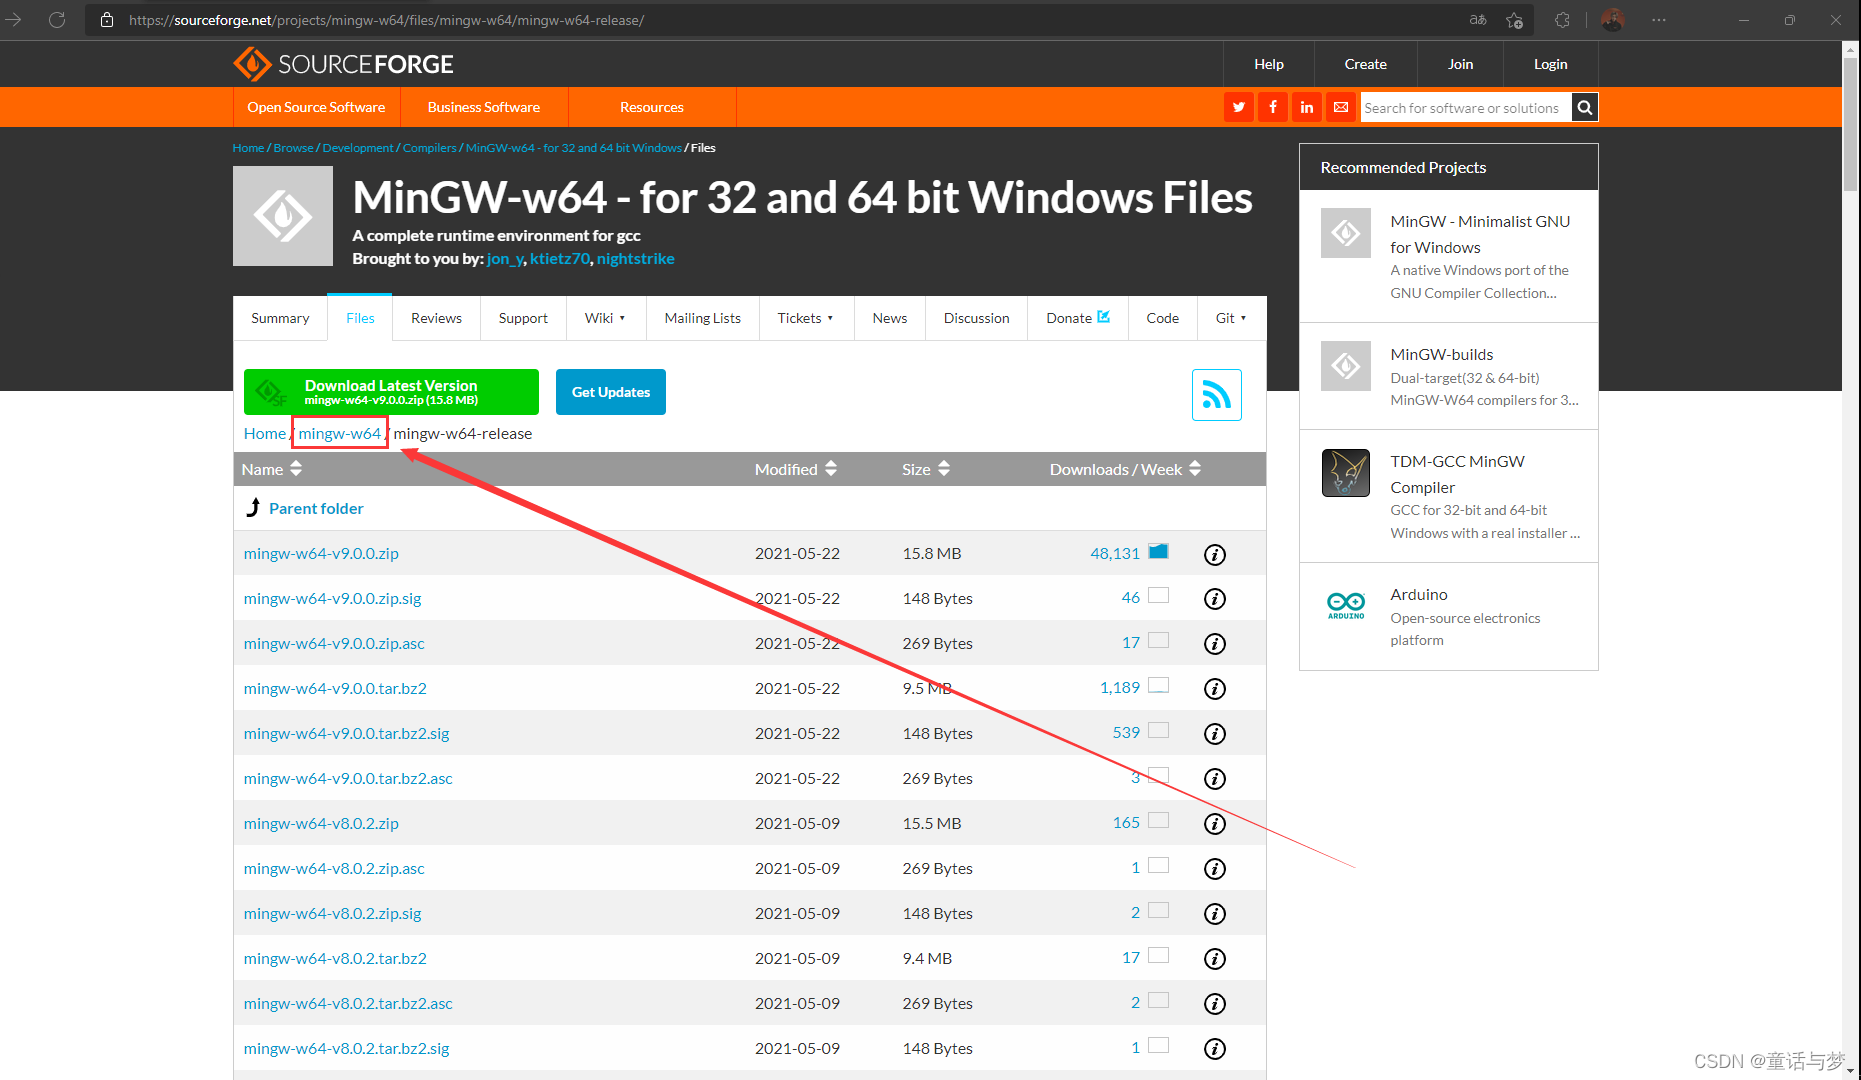Sort files by Modified column
This screenshot has height=1080, width=1861.
(x=796, y=469)
